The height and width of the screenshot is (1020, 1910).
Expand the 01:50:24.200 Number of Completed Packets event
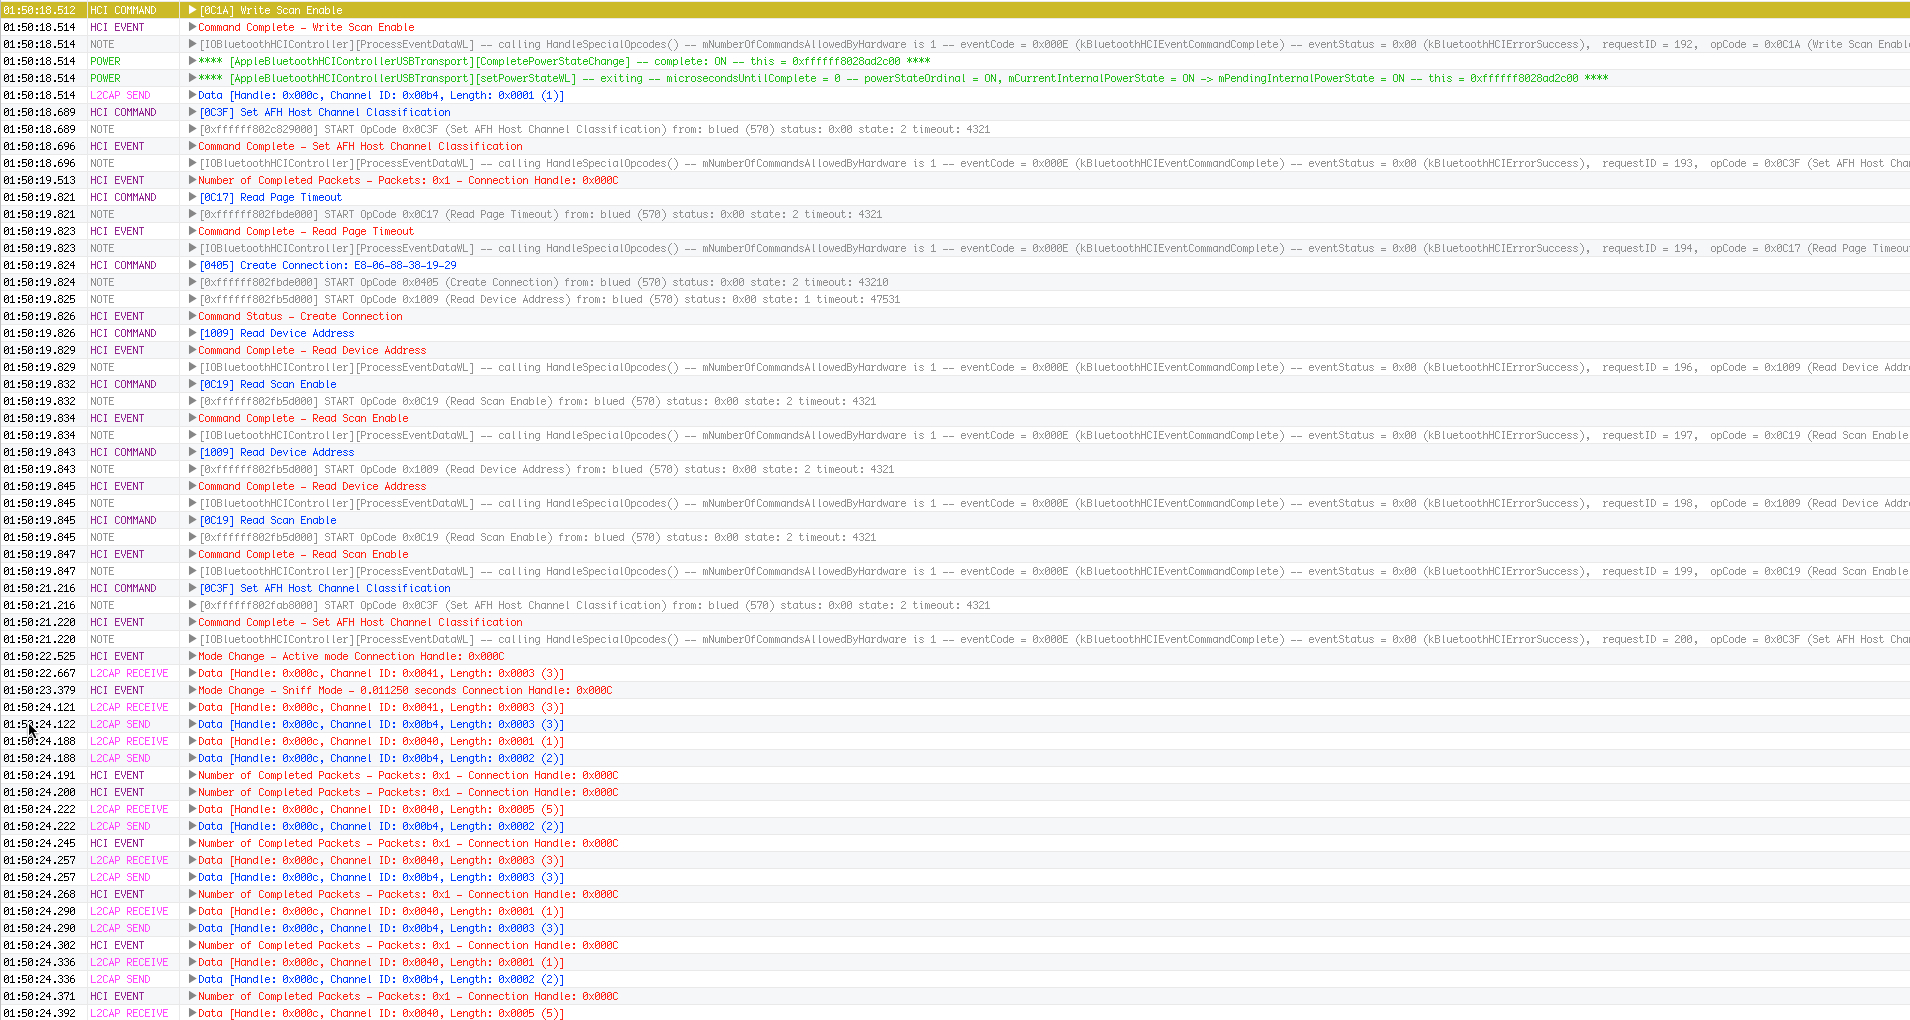click(x=193, y=792)
